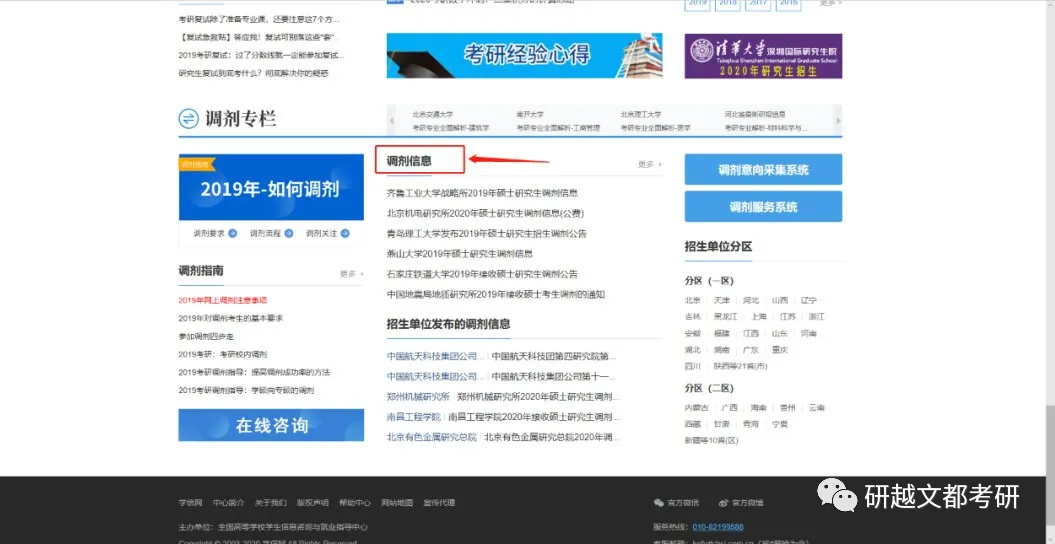Screen dimensions: 1055x544
Task: Open 2019年对调剂考生的基本要求
Action: point(231,318)
